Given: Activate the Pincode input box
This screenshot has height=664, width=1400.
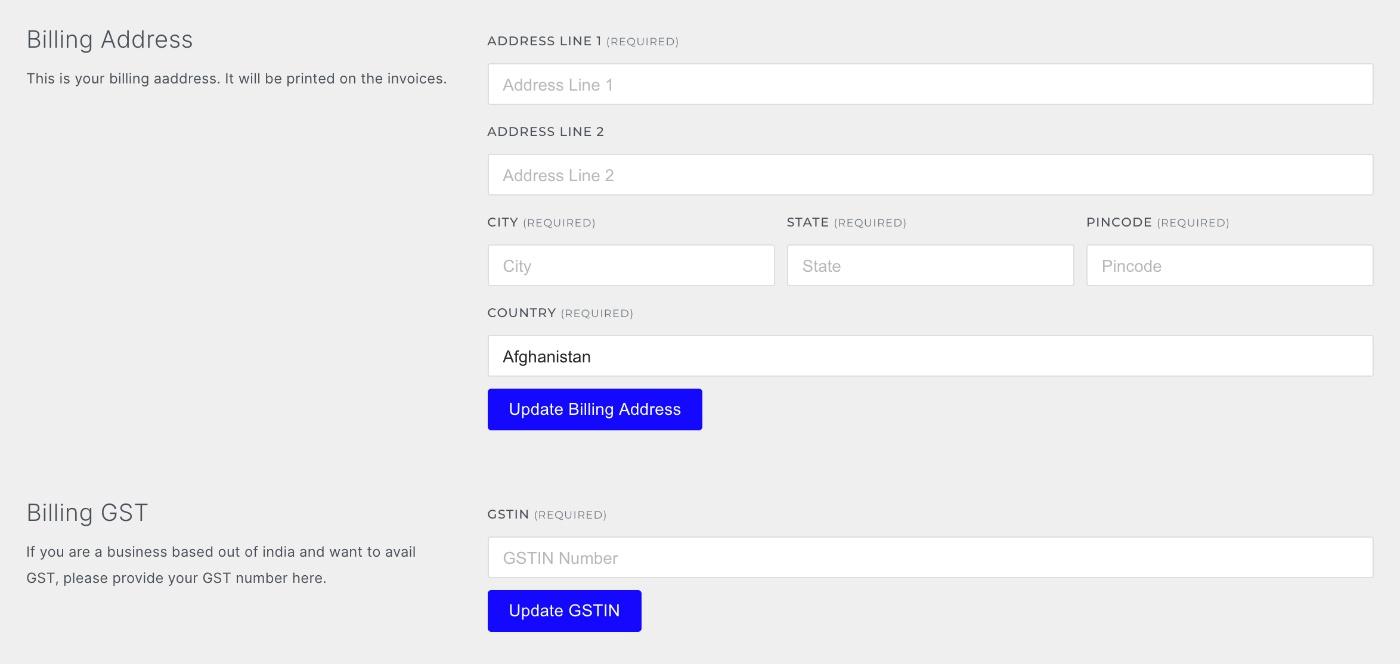Looking at the screenshot, I should coord(1229,266).
